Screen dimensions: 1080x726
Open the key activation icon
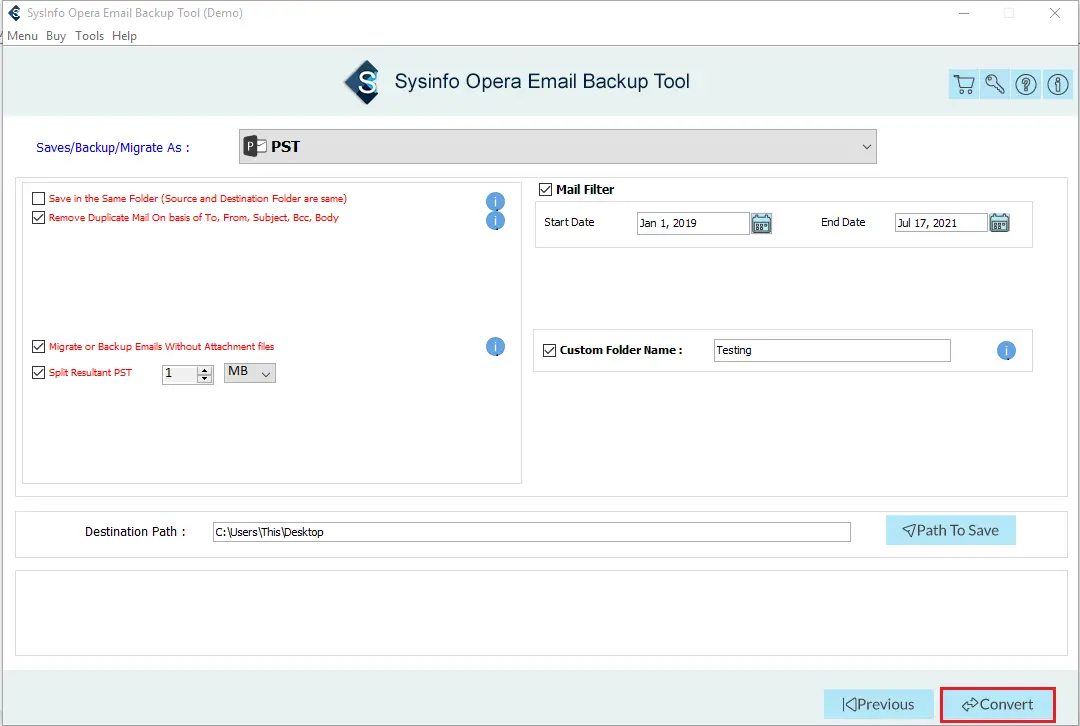pos(995,85)
